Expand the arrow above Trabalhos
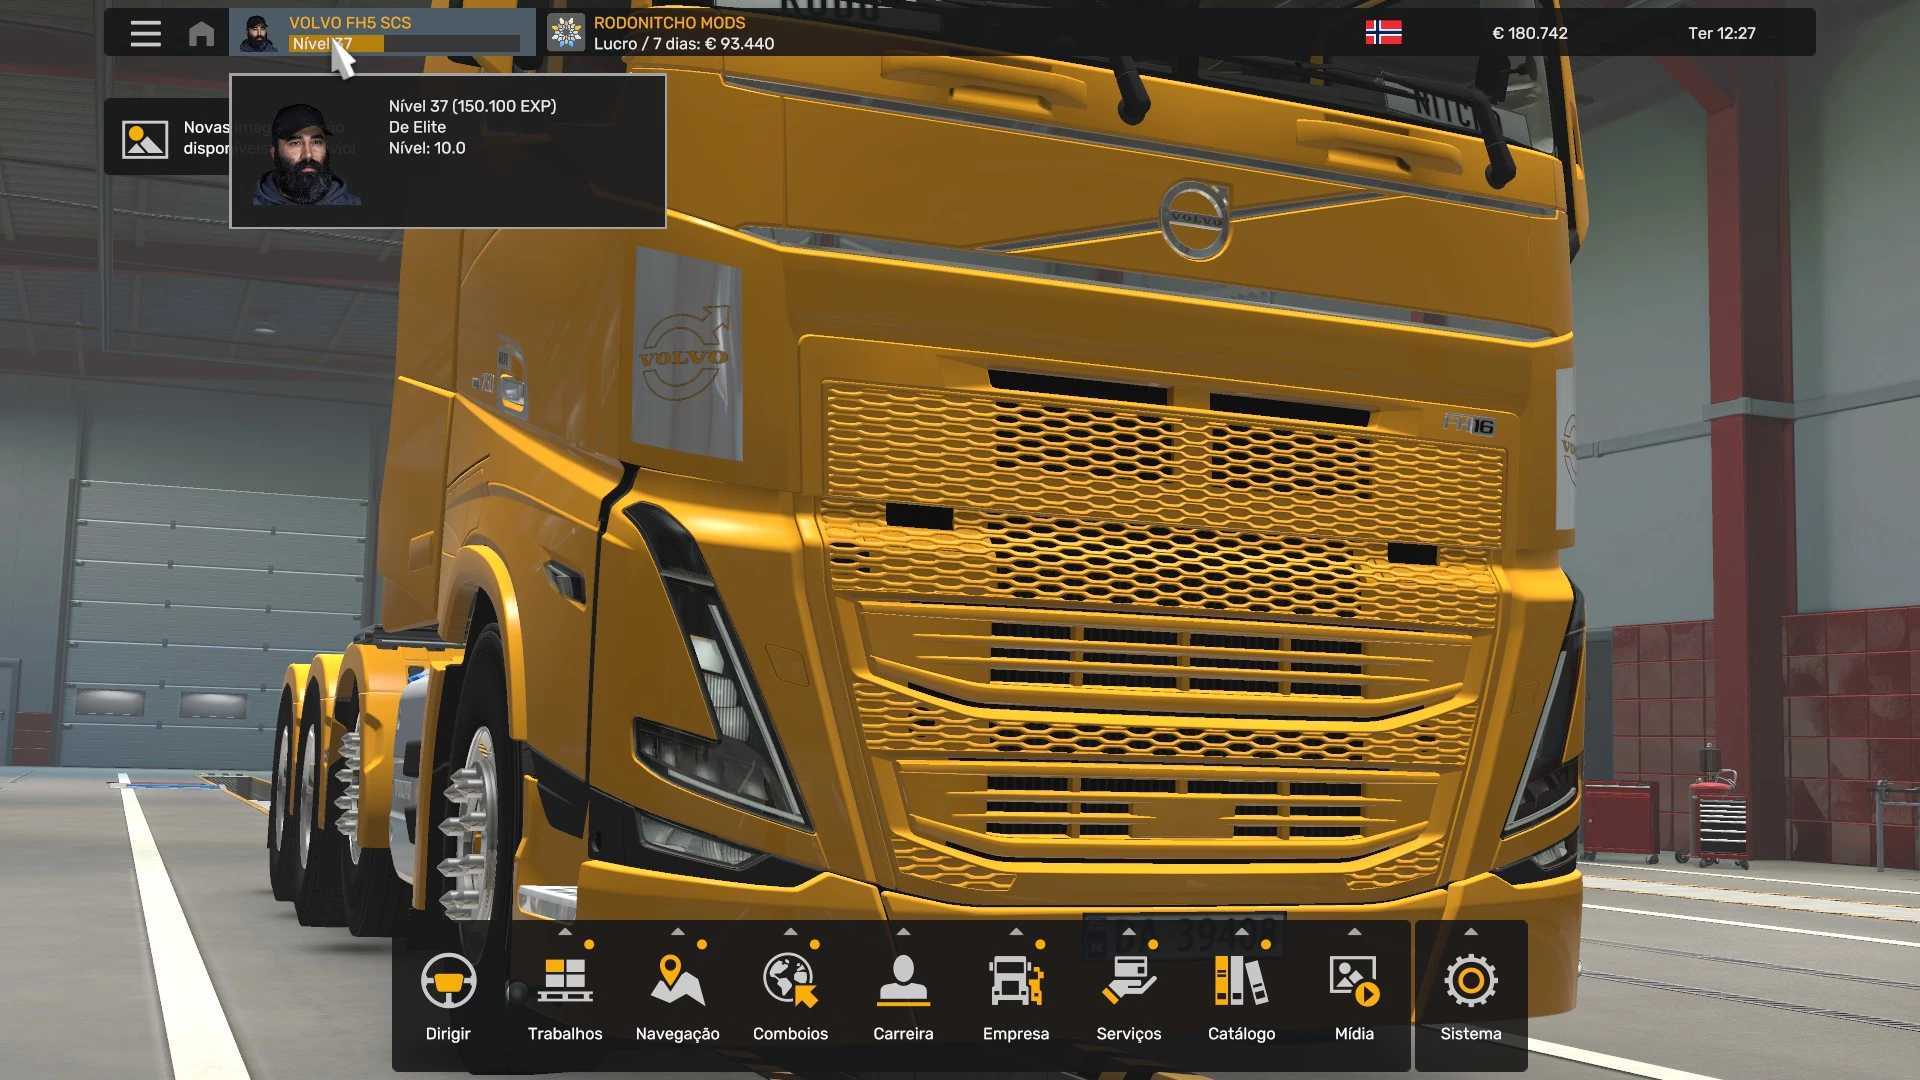The width and height of the screenshot is (1920, 1080). (565, 932)
